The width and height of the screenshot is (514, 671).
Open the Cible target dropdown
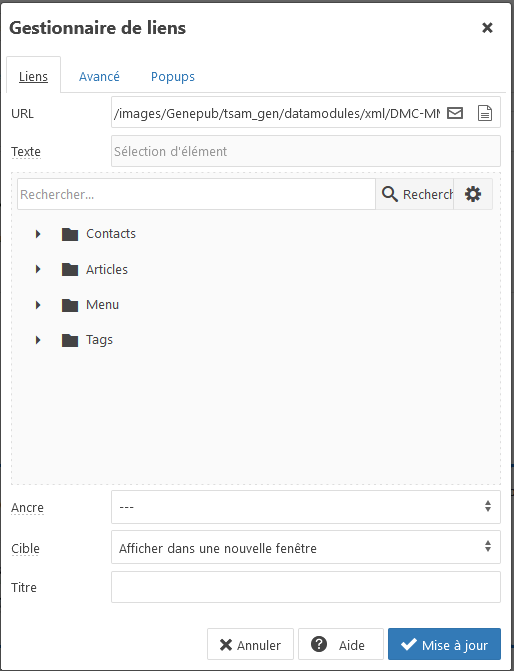(x=306, y=547)
